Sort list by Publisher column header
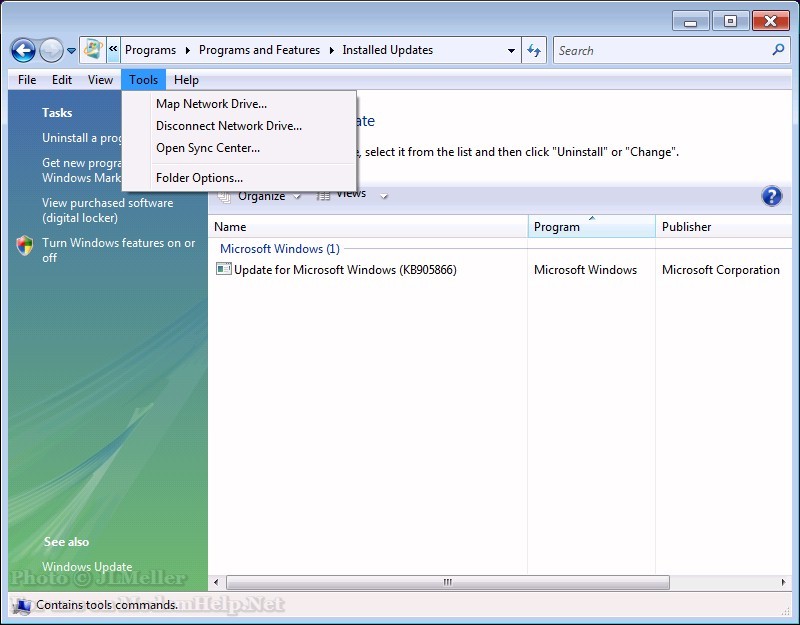 686,227
